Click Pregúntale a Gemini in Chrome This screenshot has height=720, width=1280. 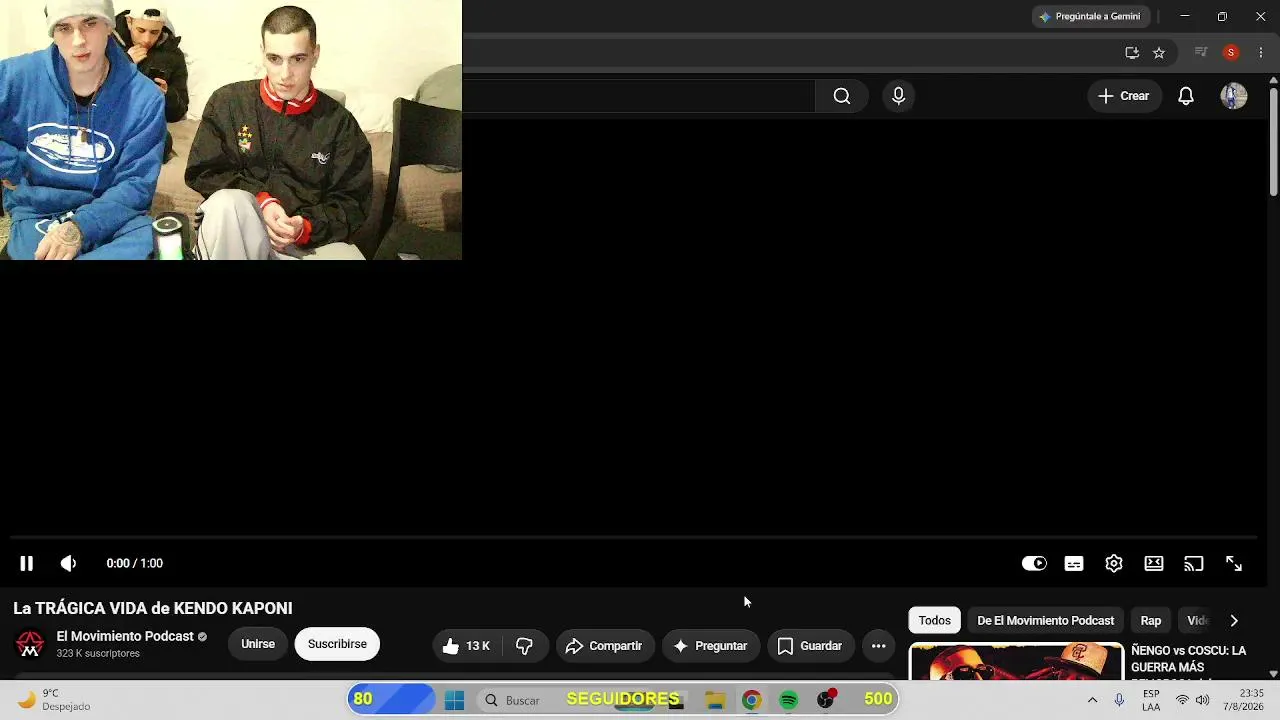(x=1090, y=16)
